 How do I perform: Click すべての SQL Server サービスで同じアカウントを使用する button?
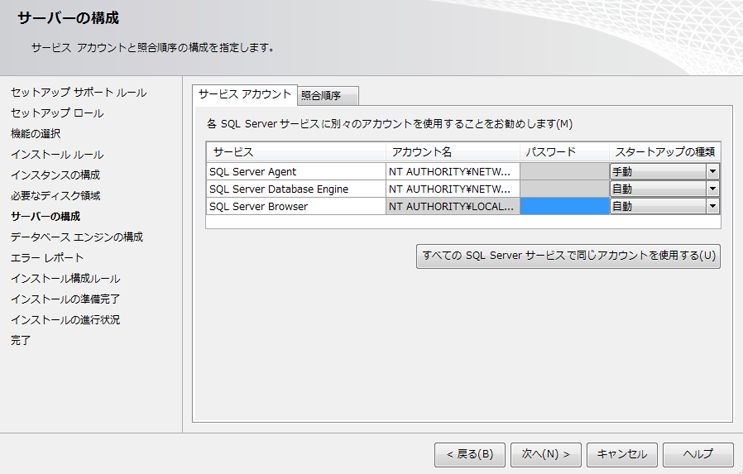[x=568, y=256]
